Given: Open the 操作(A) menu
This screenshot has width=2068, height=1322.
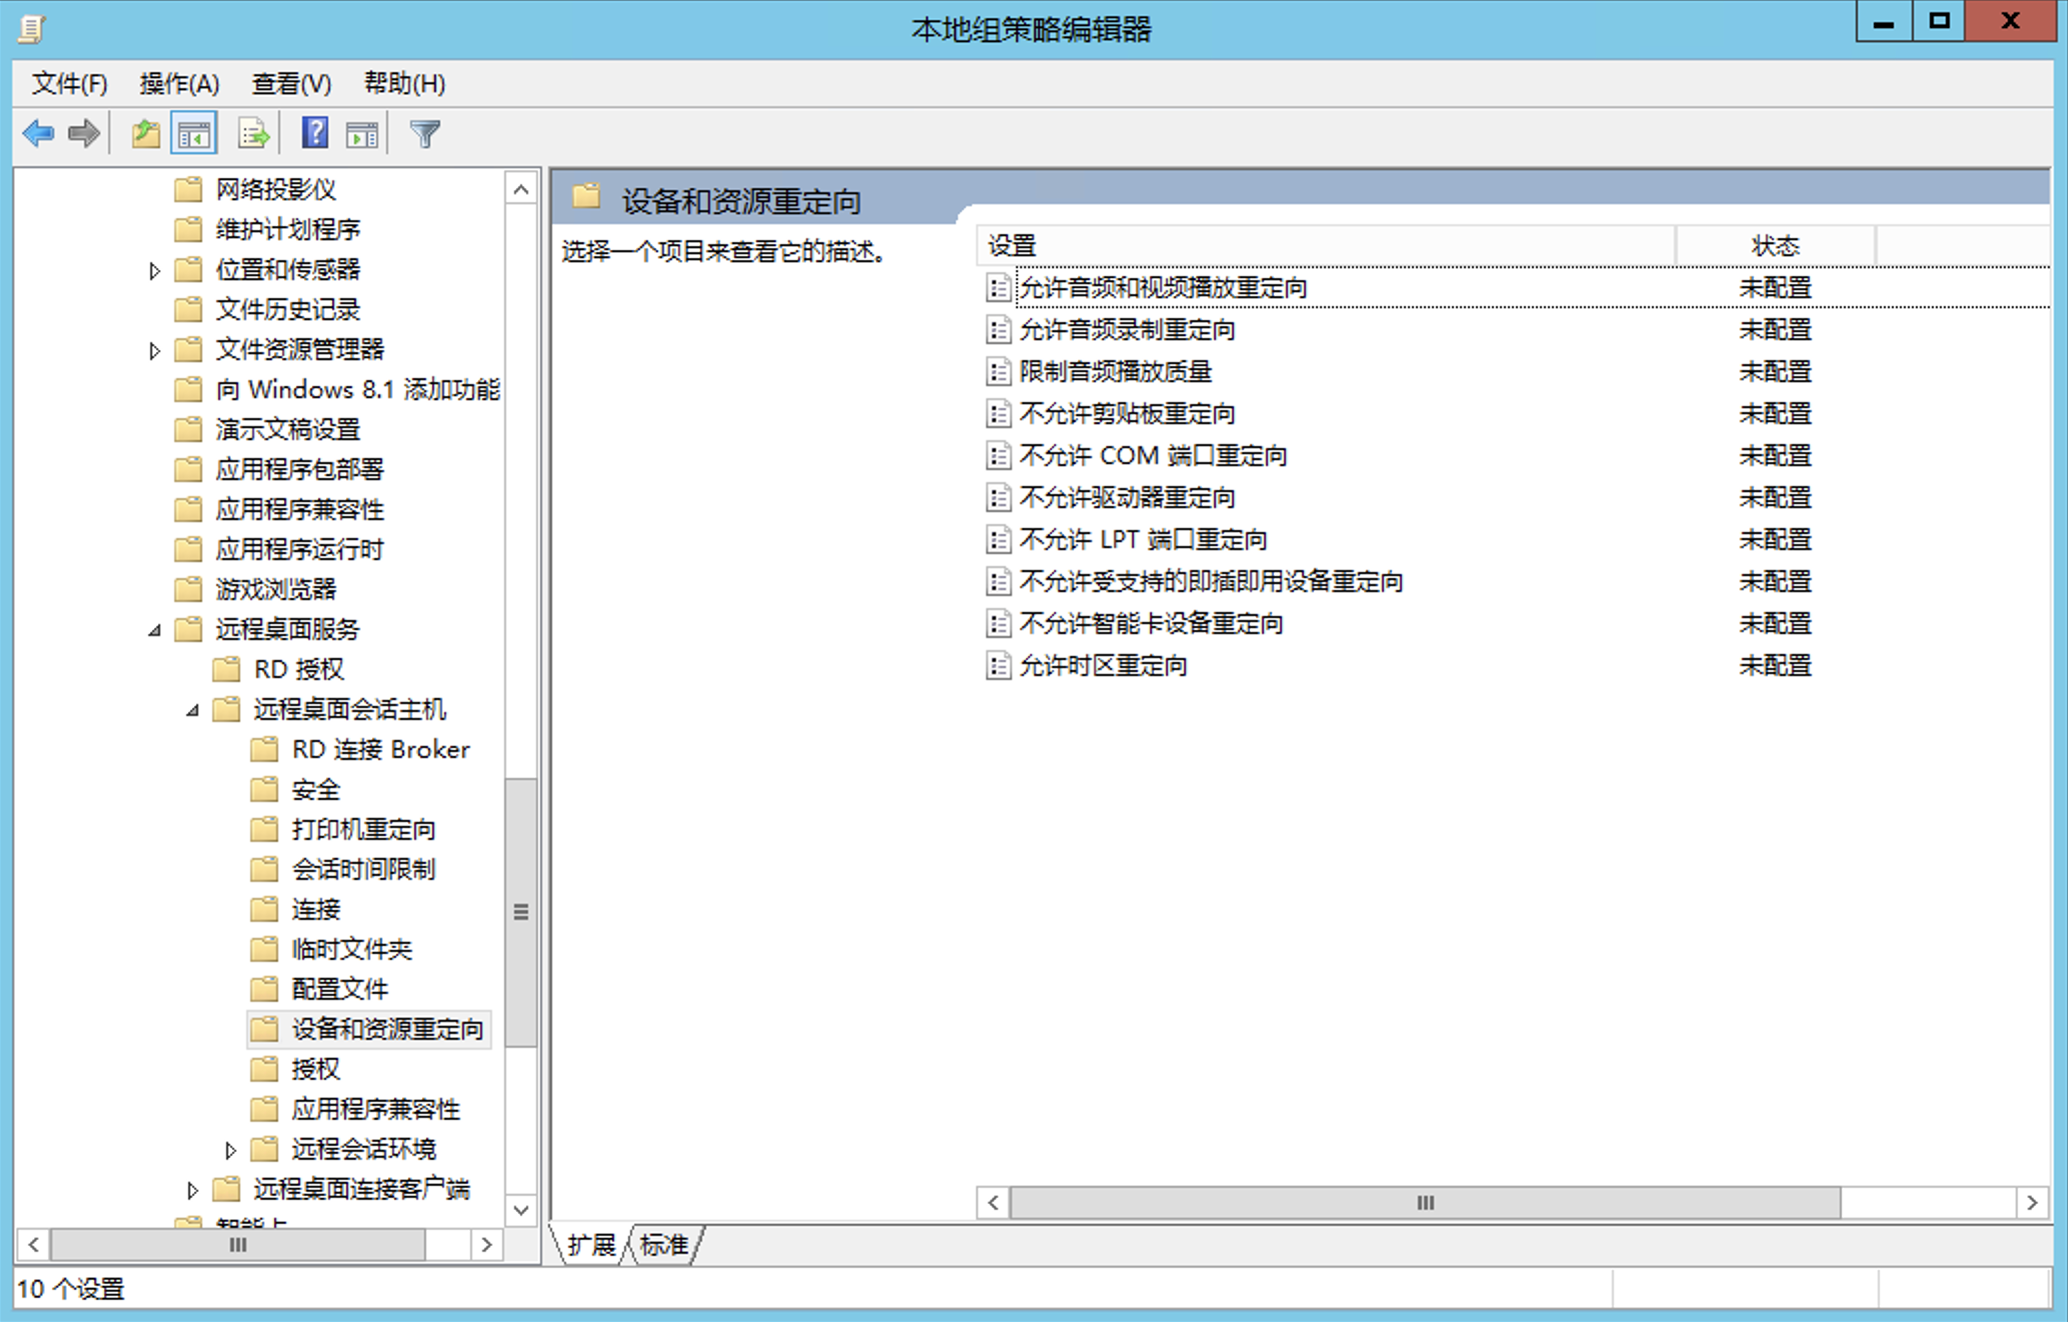Looking at the screenshot, I should click(179, 84).
